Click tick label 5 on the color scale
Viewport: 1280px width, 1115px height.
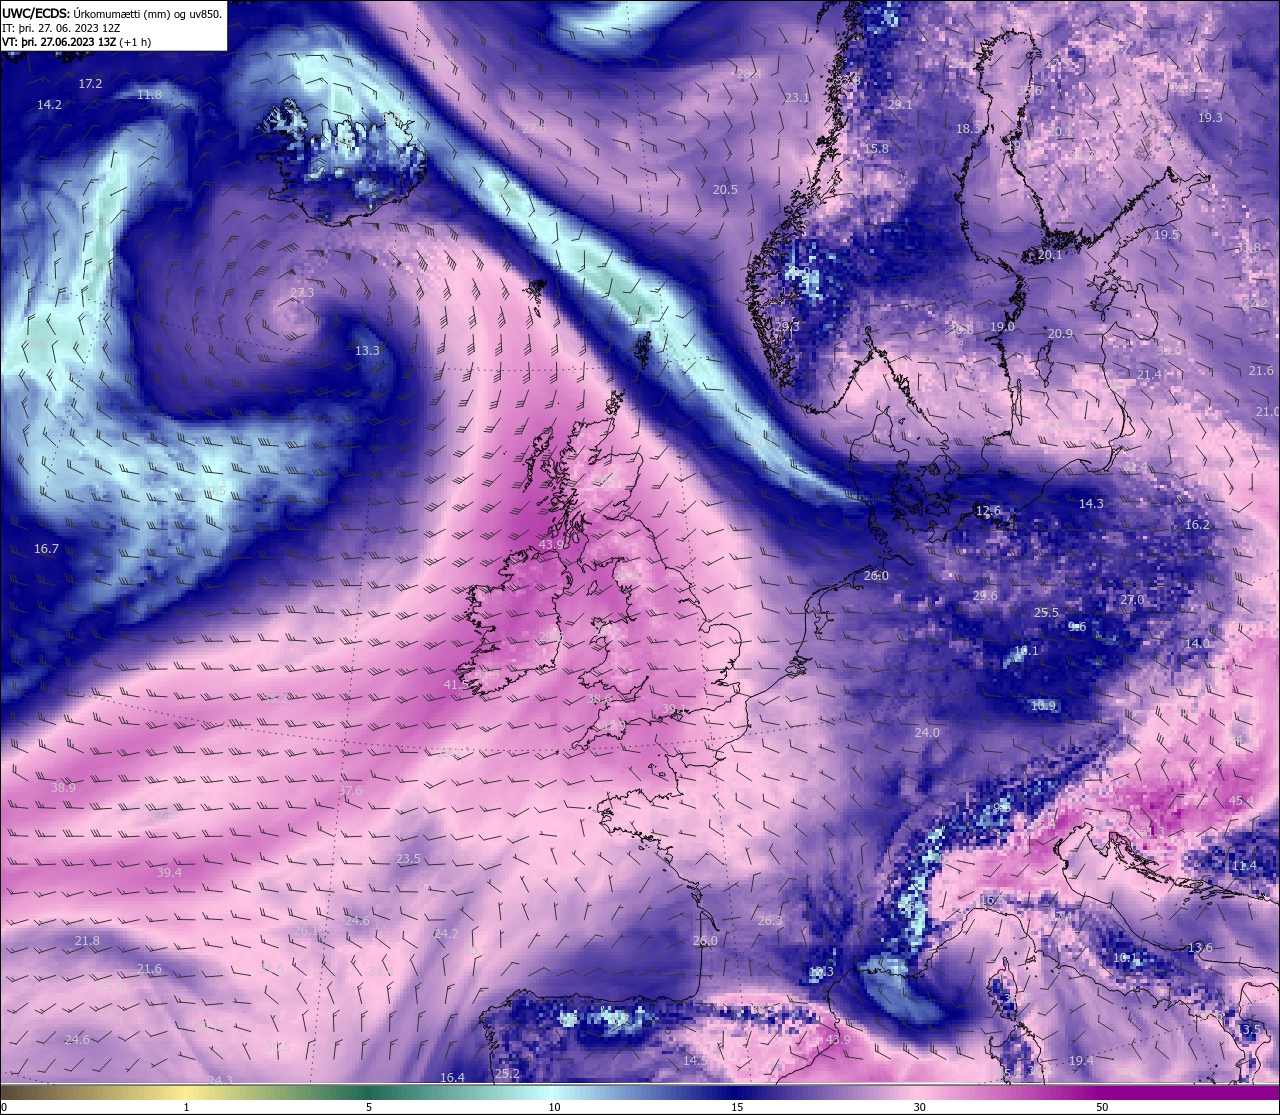tap(369, 1107)
